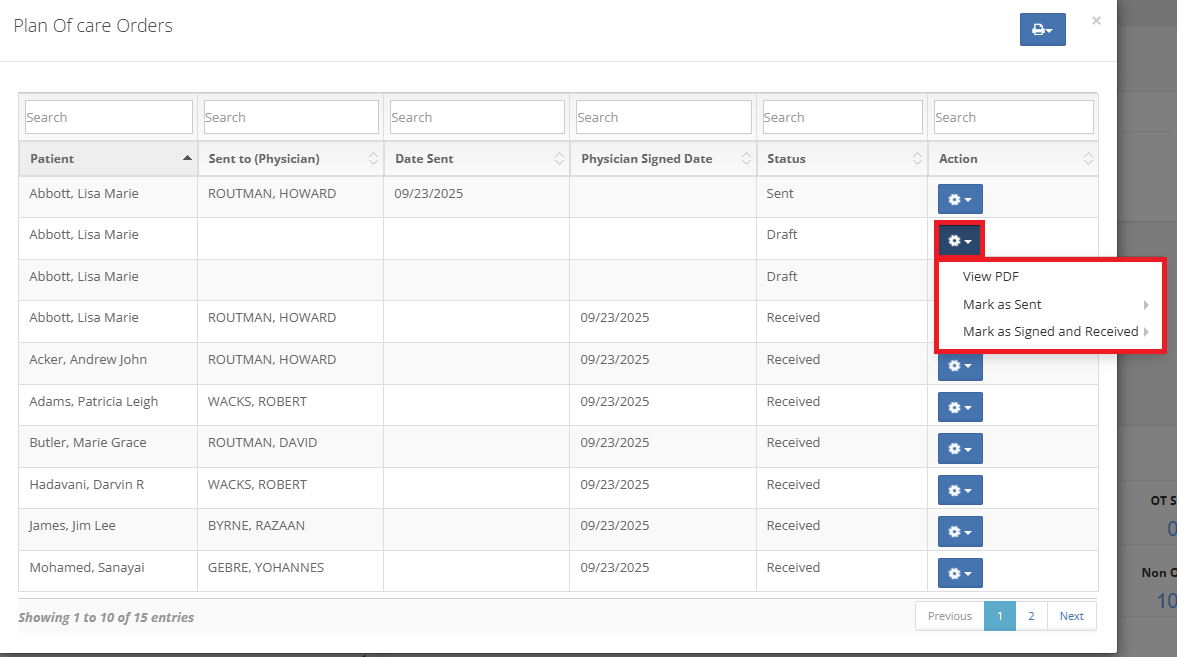The height and width of the screenshot is (657, 1177).
Task: Click gear action for Adams, Patricia Leigh
Action: point(960,408)
